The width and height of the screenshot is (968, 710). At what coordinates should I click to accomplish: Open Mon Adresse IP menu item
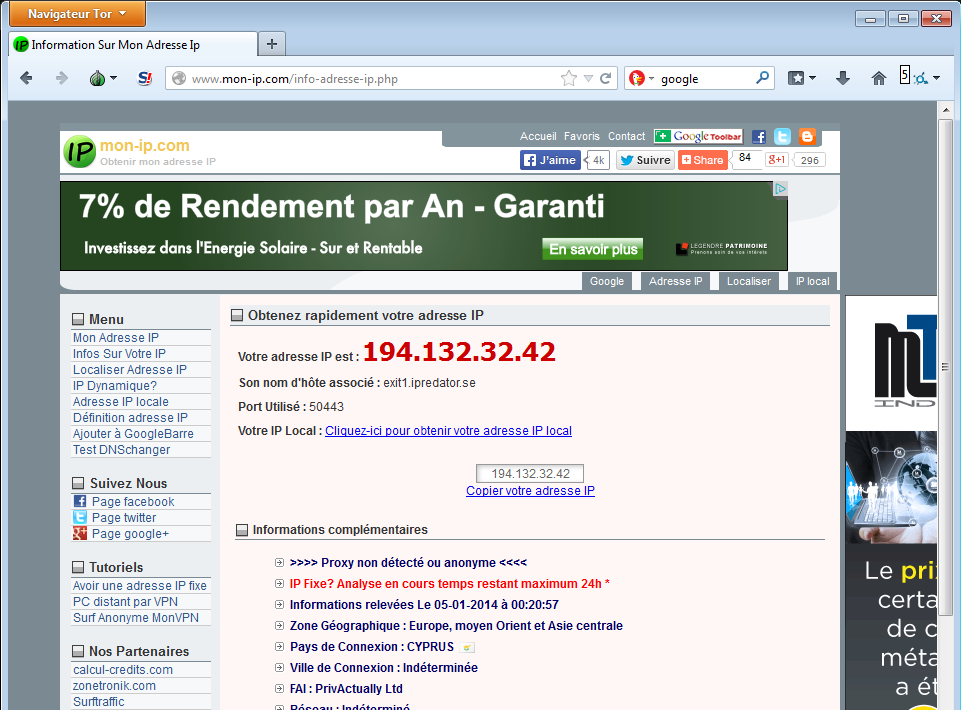[115, 338]
